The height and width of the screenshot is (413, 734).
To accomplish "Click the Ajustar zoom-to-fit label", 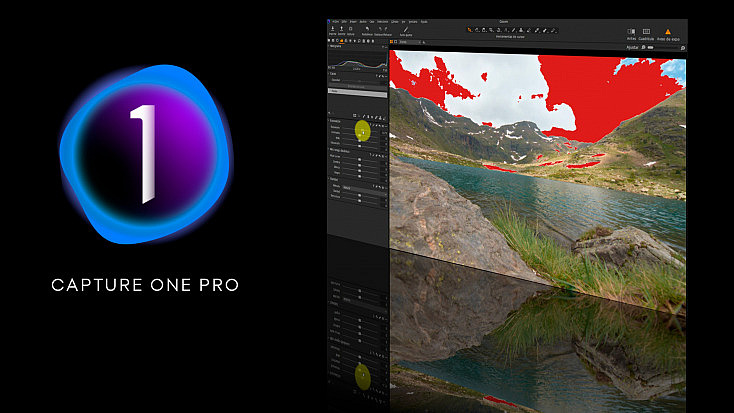I will (632, 47).
